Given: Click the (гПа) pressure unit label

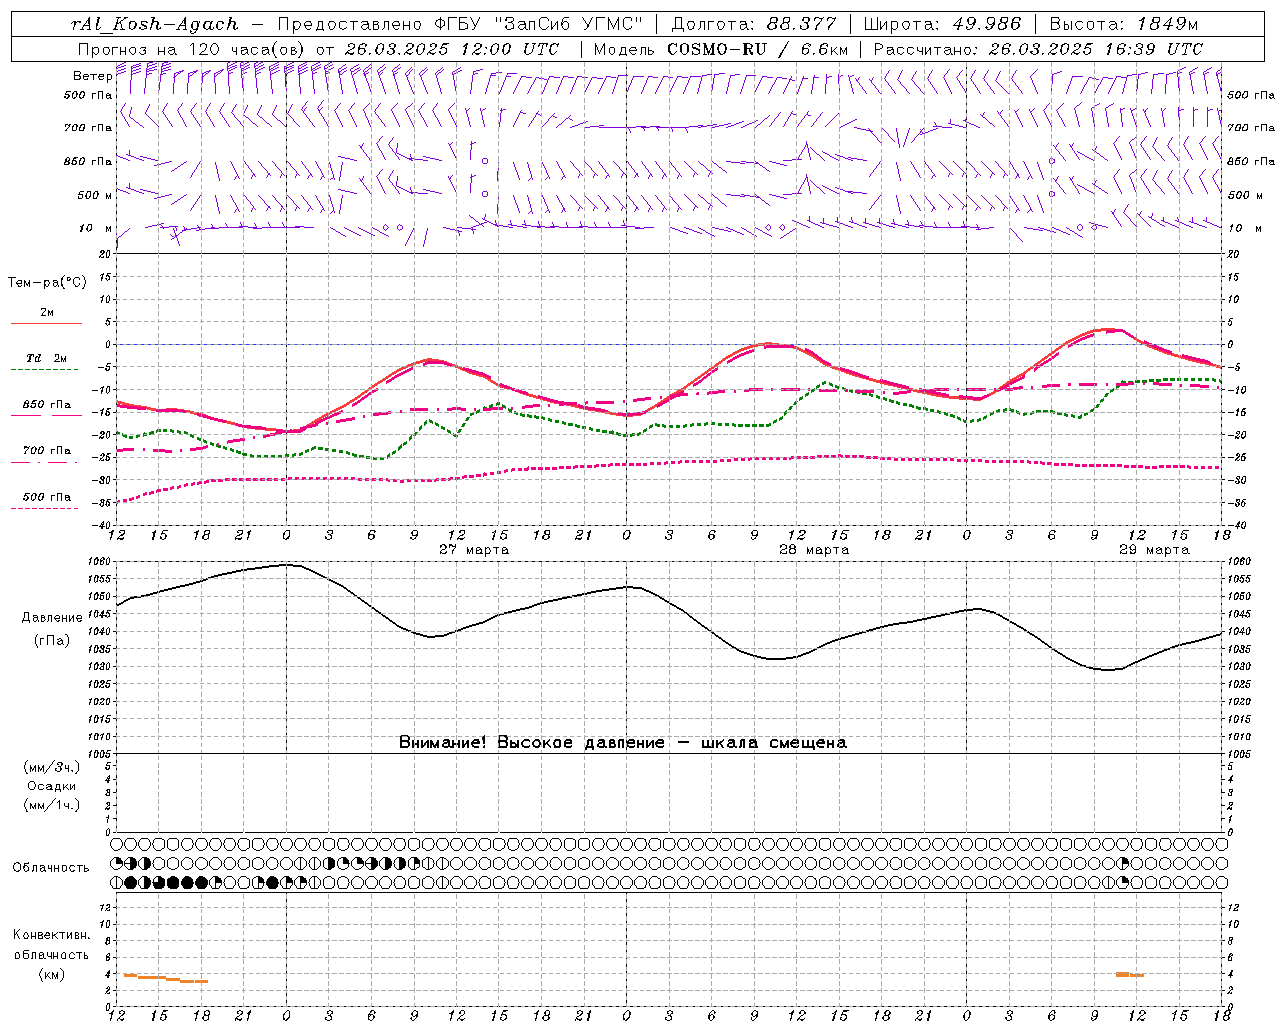Looking at the screenshot, I should coord(52,641).
